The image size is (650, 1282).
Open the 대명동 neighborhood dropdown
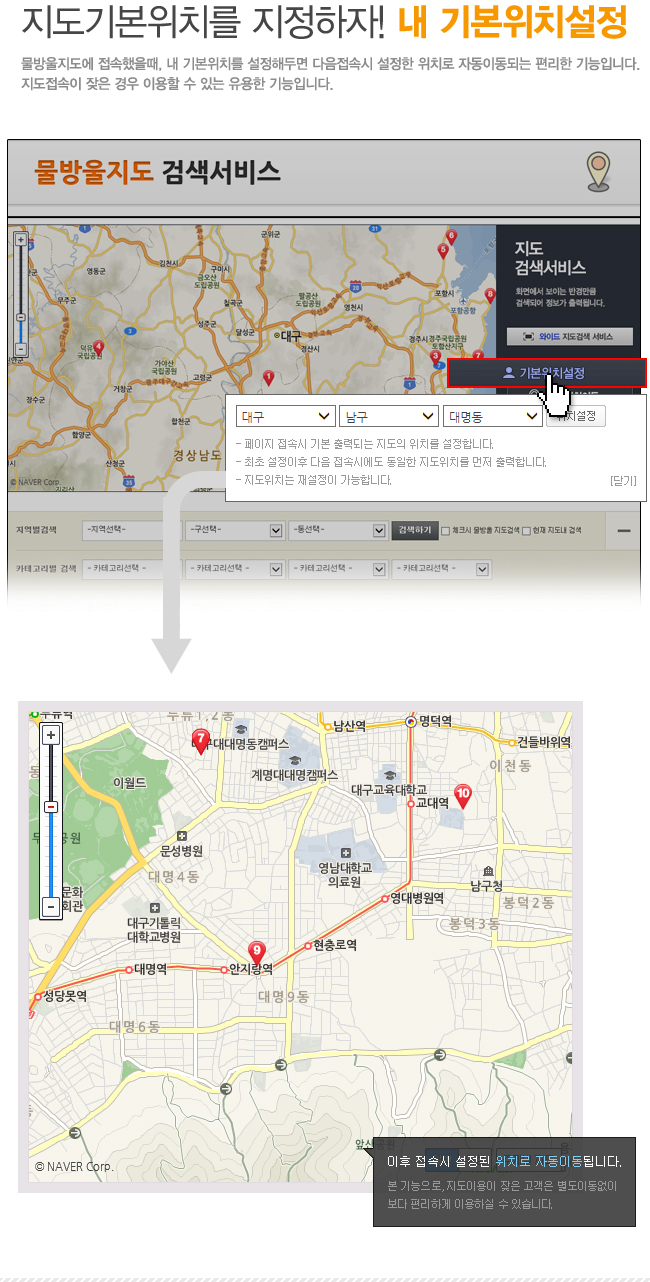click(492, 416)
